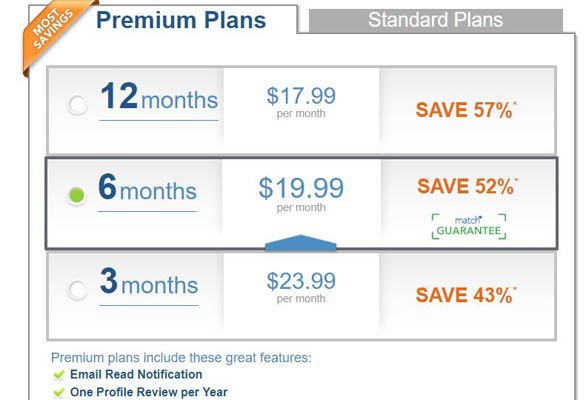Click the SAVE 43% label
The width and height of the screenshot is (586, 400).
466,295
